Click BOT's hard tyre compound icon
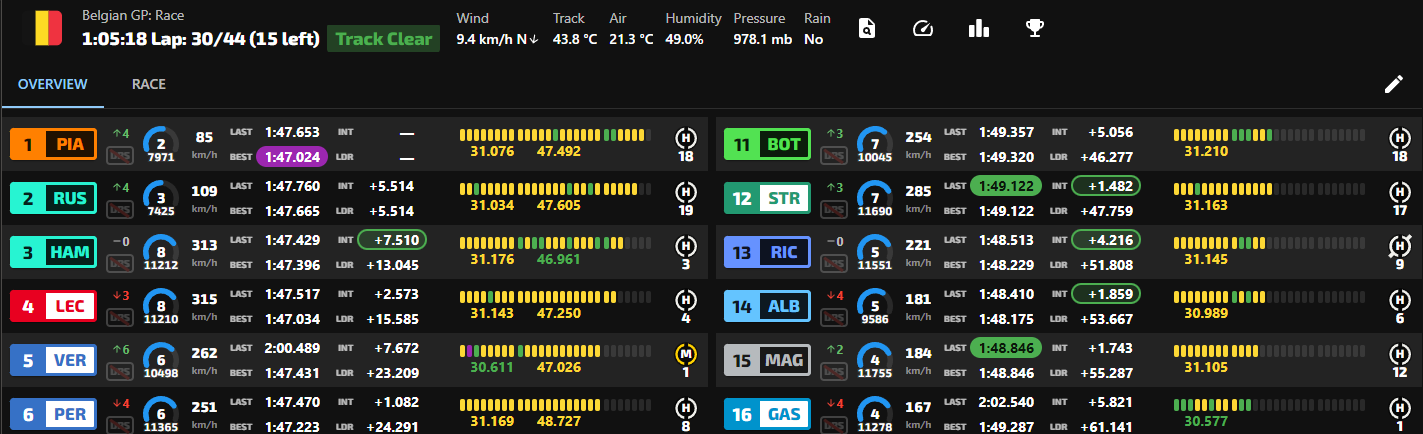This screenshot has height=434, width=1423. tap(1400, 136)
